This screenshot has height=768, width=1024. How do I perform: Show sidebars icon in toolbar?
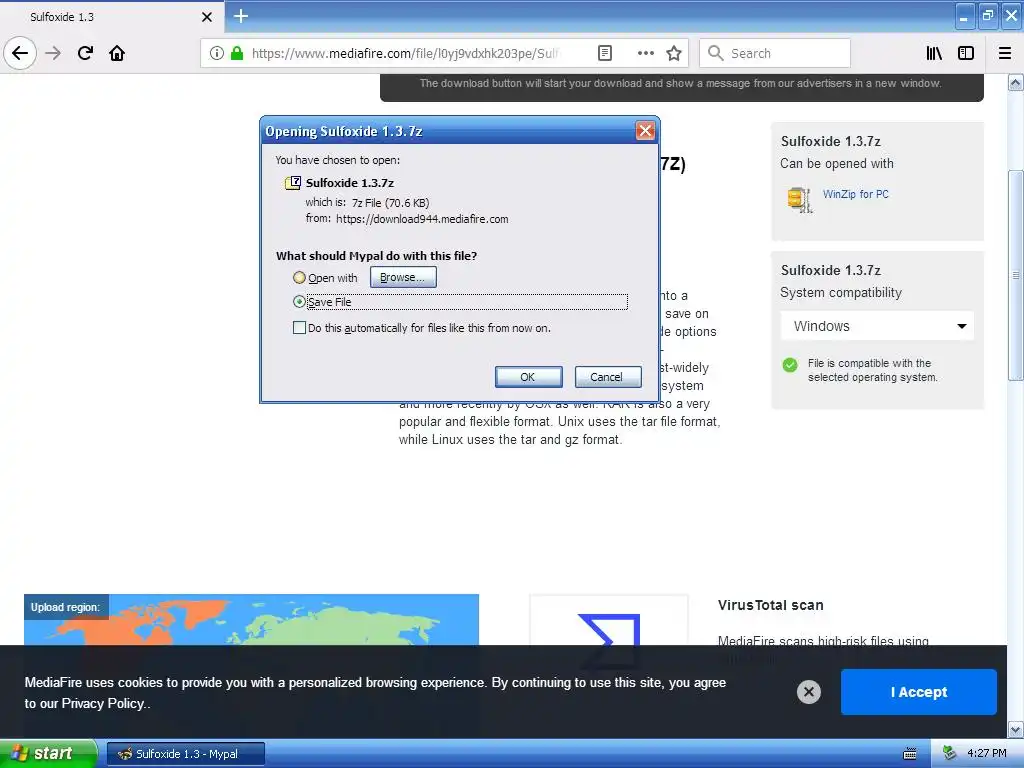pyautogui.click(x=966, y=53)
